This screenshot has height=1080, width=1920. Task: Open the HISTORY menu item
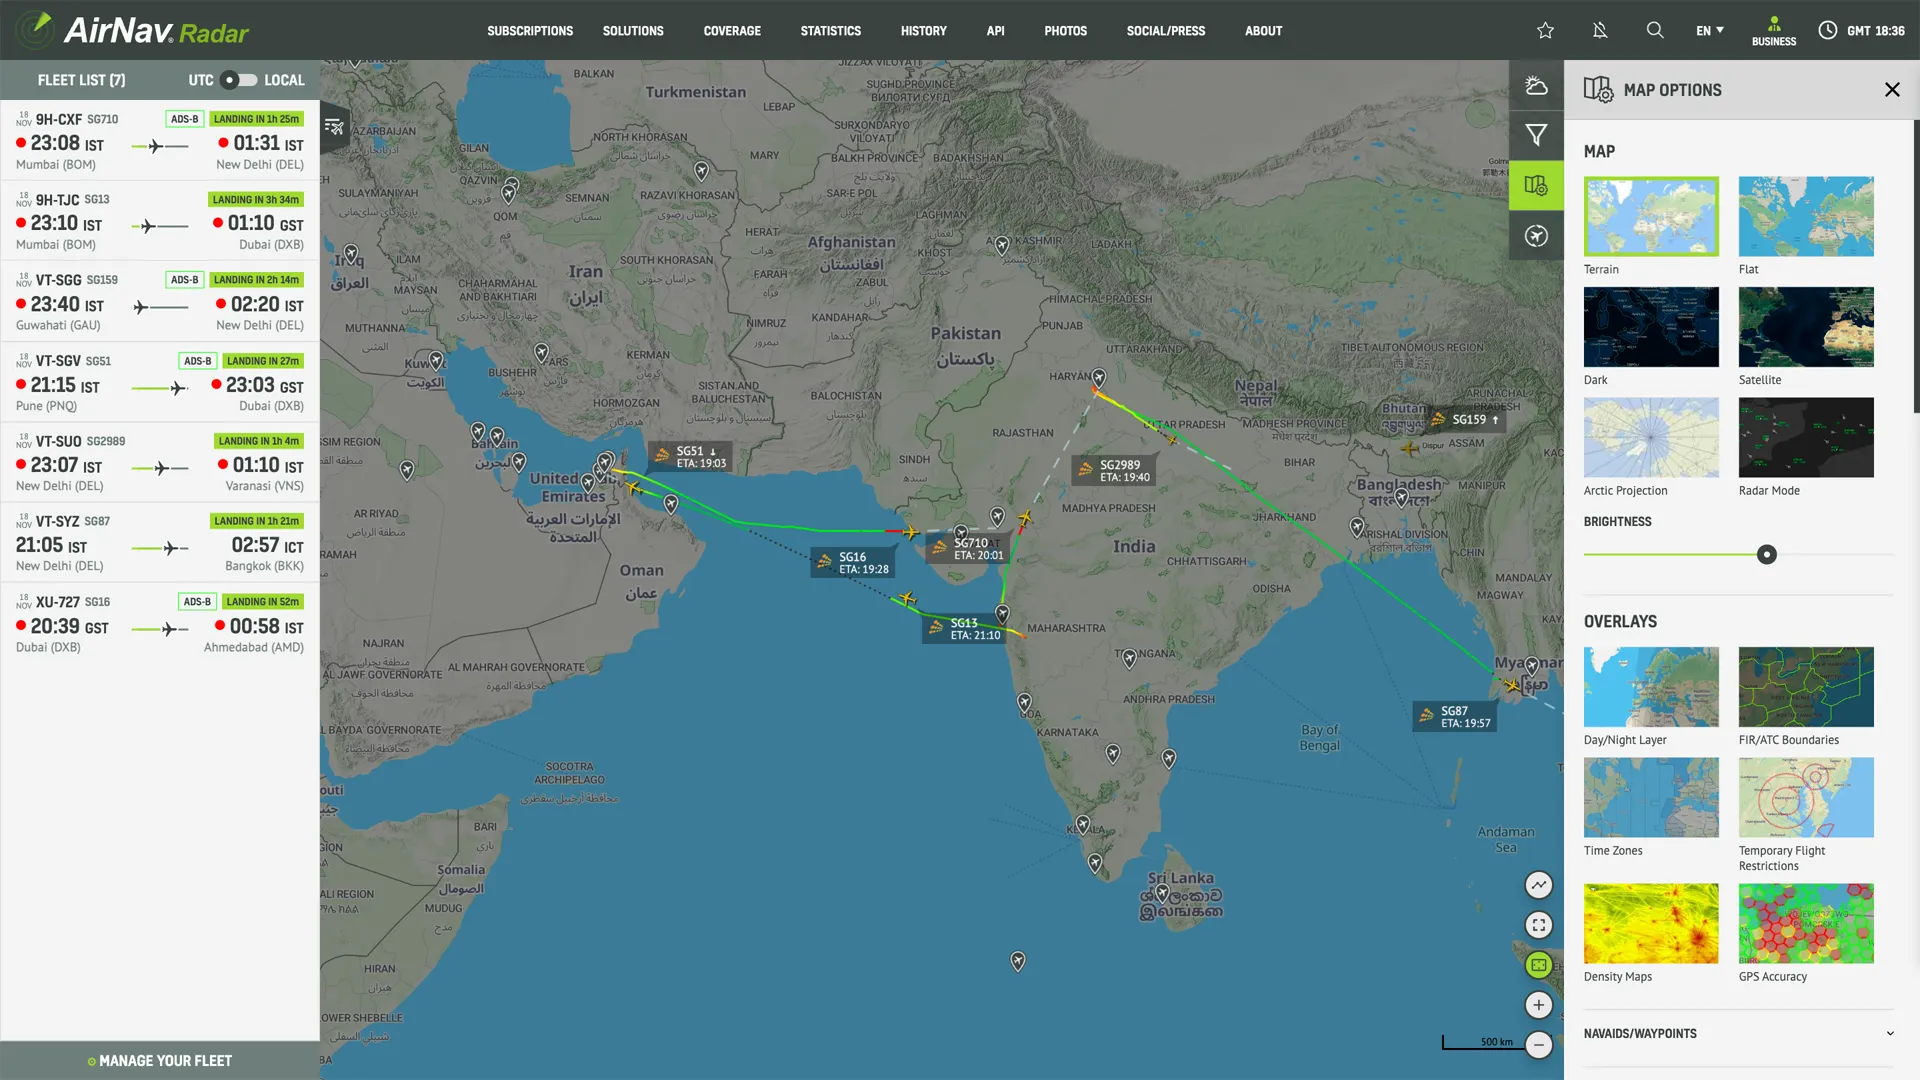pyautogui.click(x=923, y=31)
